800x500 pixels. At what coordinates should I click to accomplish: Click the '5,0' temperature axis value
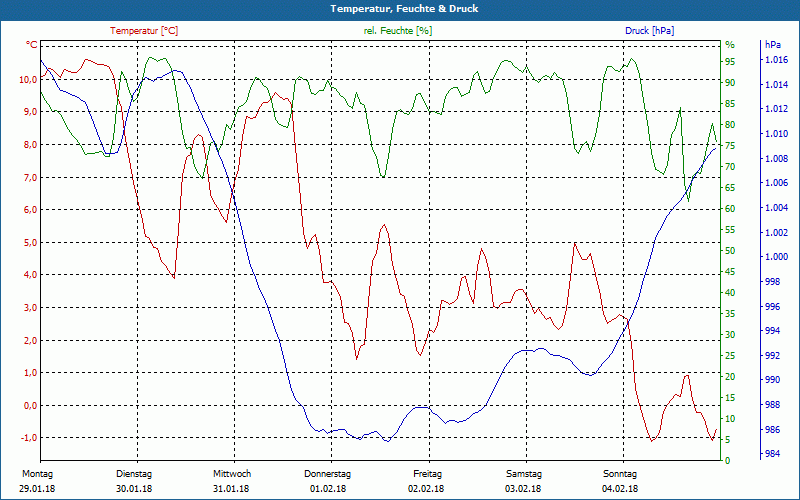[x=31, y=242]
